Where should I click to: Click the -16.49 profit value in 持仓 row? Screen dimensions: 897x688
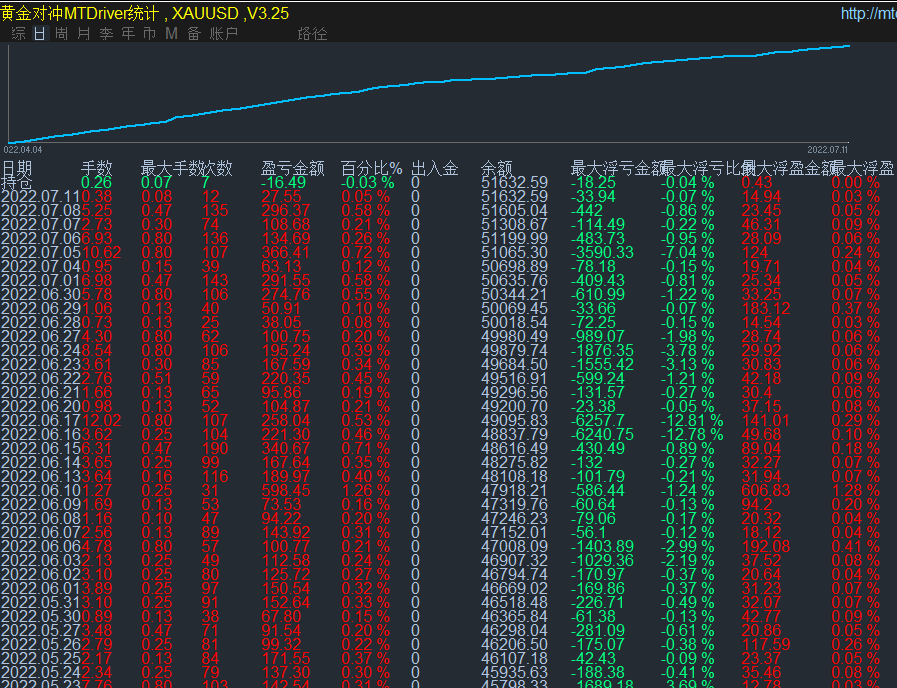click(283, 182)
